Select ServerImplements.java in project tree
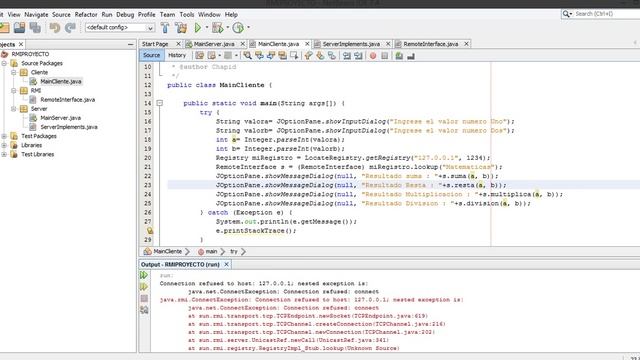 69,127
